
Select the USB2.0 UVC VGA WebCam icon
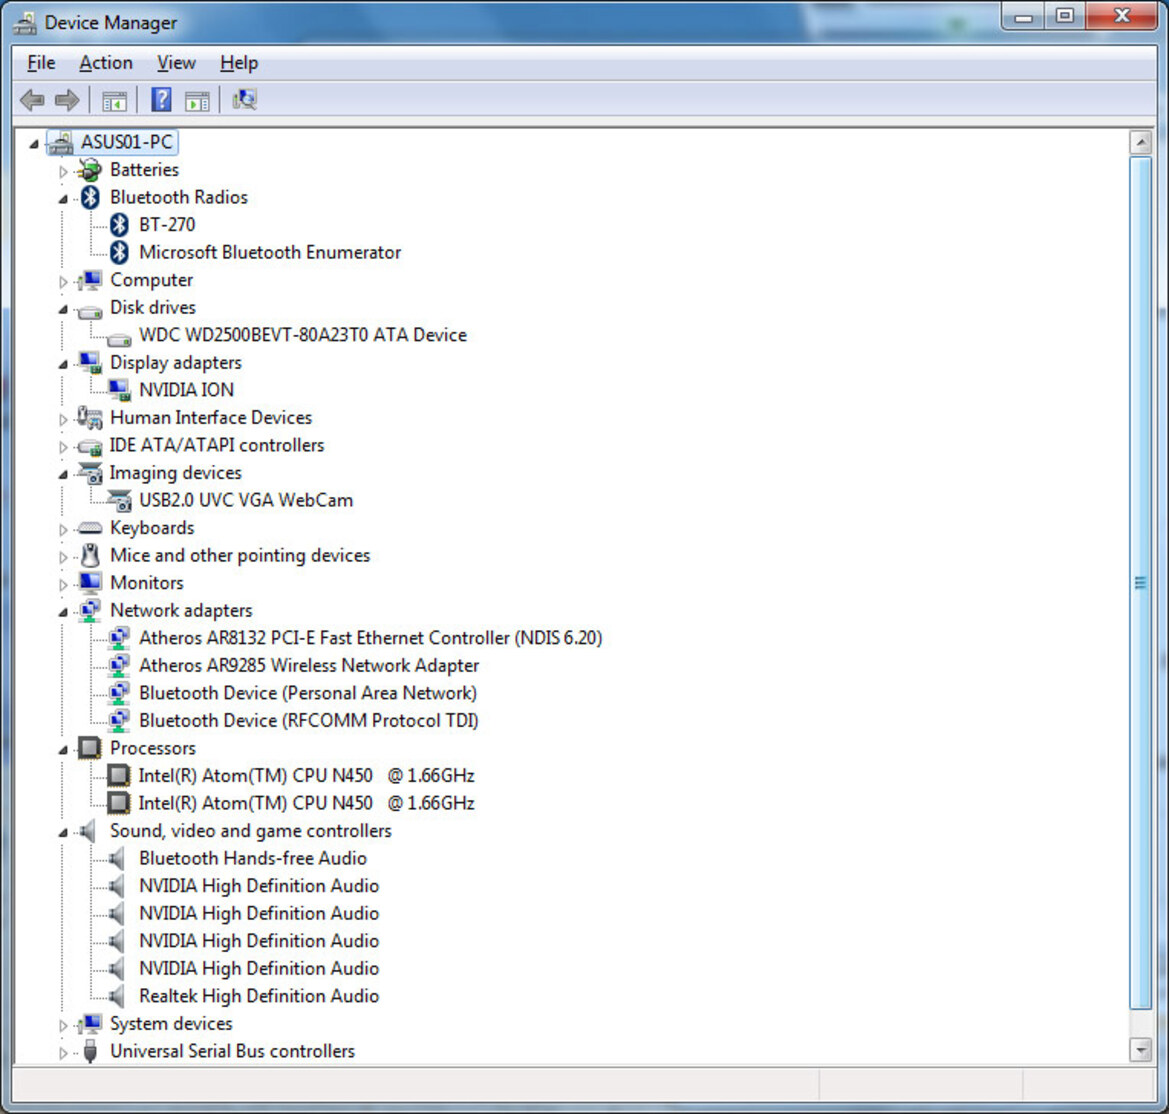[x=119, y=500]
